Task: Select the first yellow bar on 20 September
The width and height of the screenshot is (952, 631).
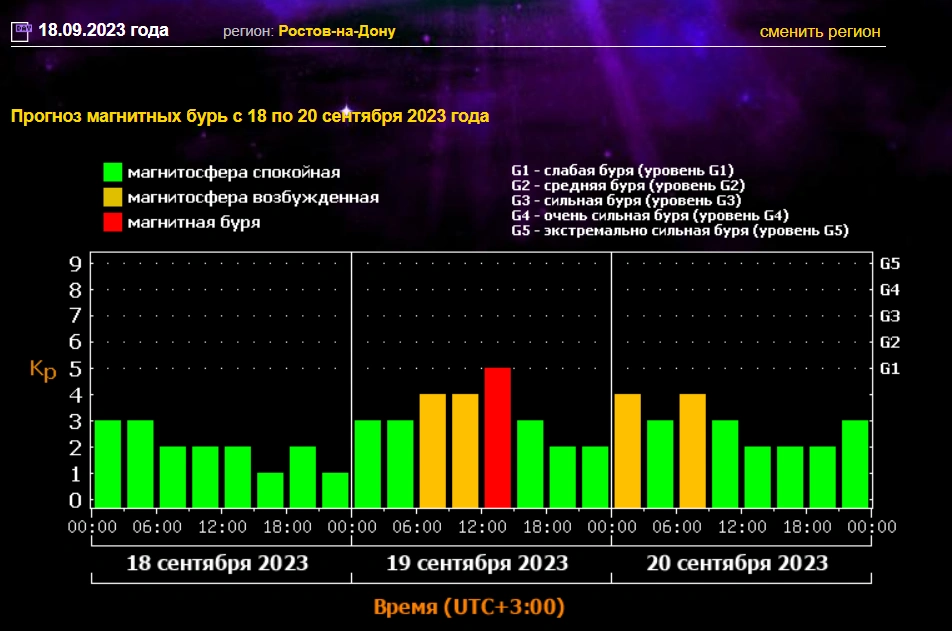Action: click(627, 450)
